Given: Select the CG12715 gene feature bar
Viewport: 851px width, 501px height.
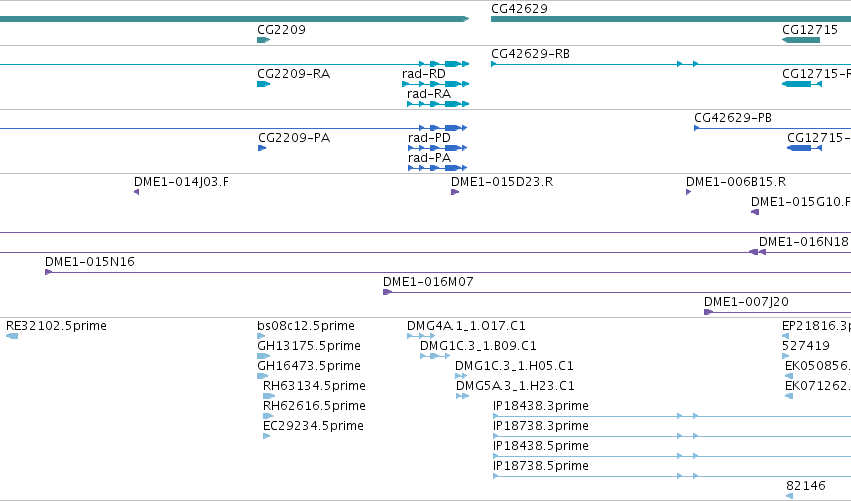Looking at the screenshot, I should point(801,40).
